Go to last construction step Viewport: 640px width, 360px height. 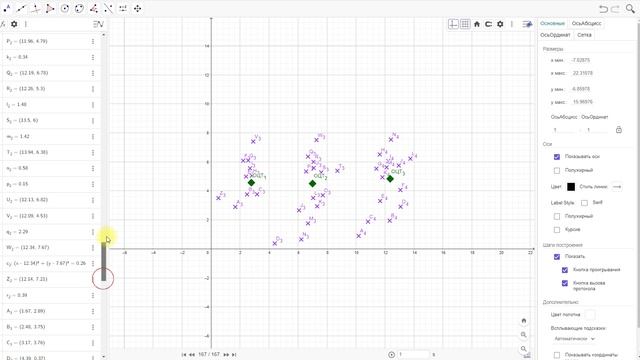pyautogui.click(x=234, y=355)
